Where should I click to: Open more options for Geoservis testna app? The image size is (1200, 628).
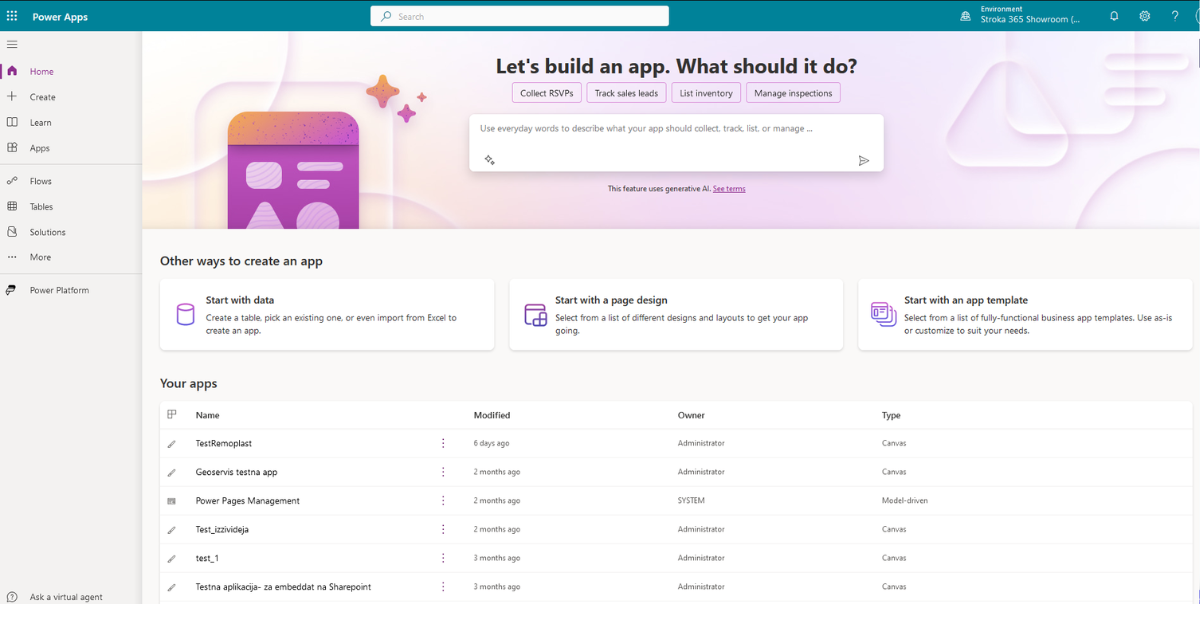(443, 472)
